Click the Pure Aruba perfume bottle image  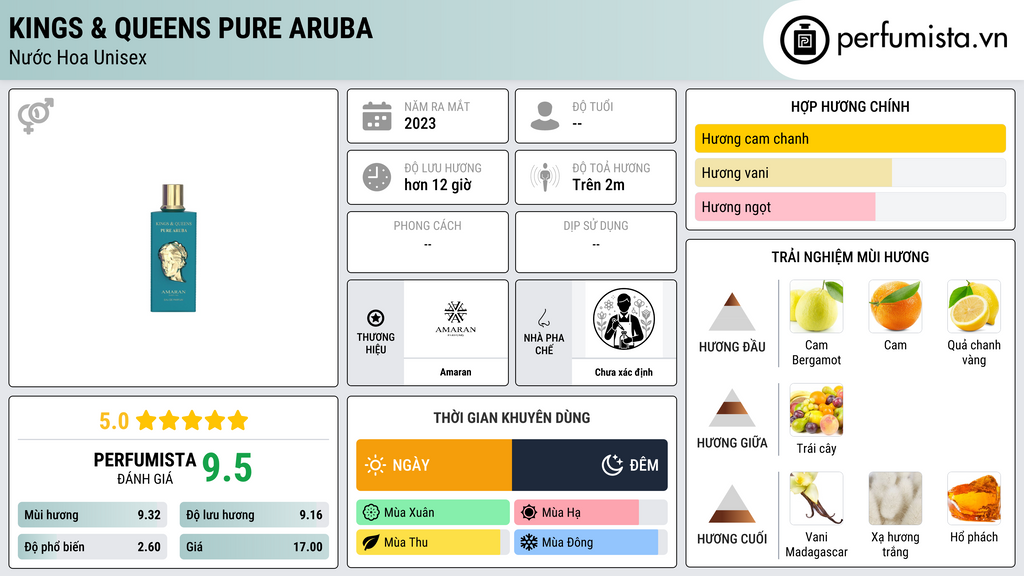(173, 248)
